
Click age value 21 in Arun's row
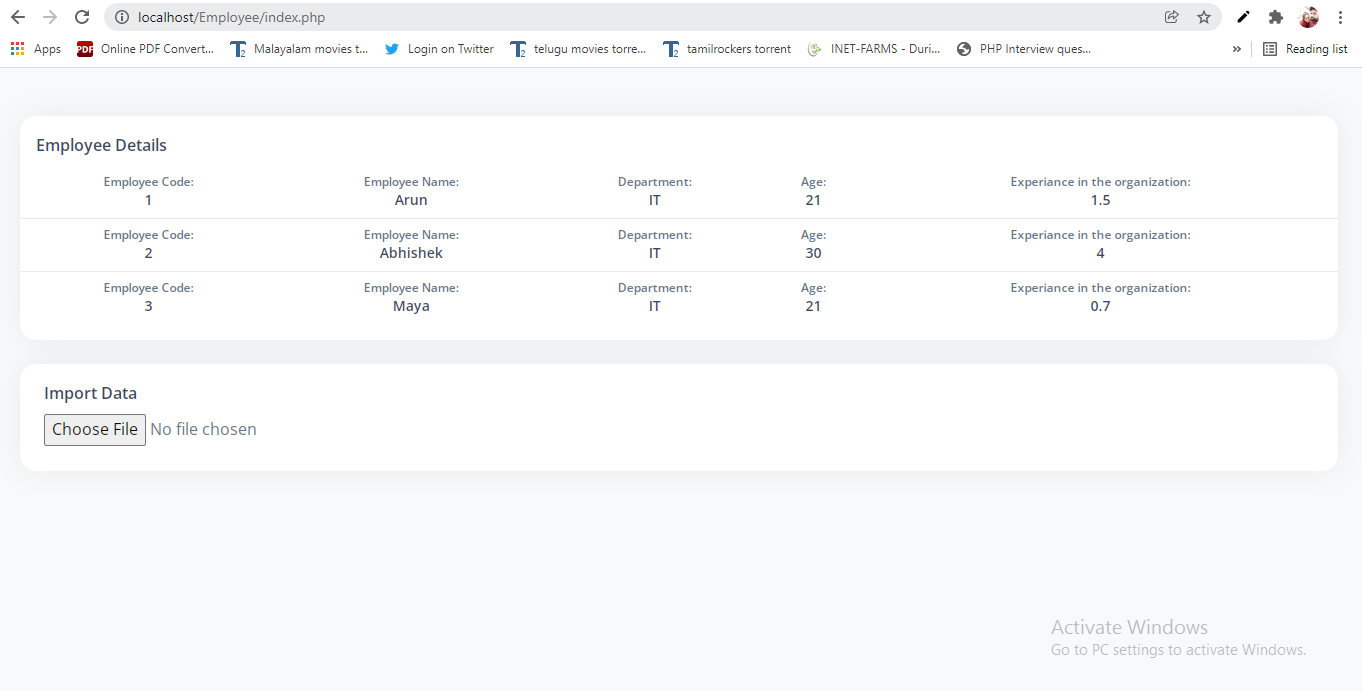[x=813, y=200]
